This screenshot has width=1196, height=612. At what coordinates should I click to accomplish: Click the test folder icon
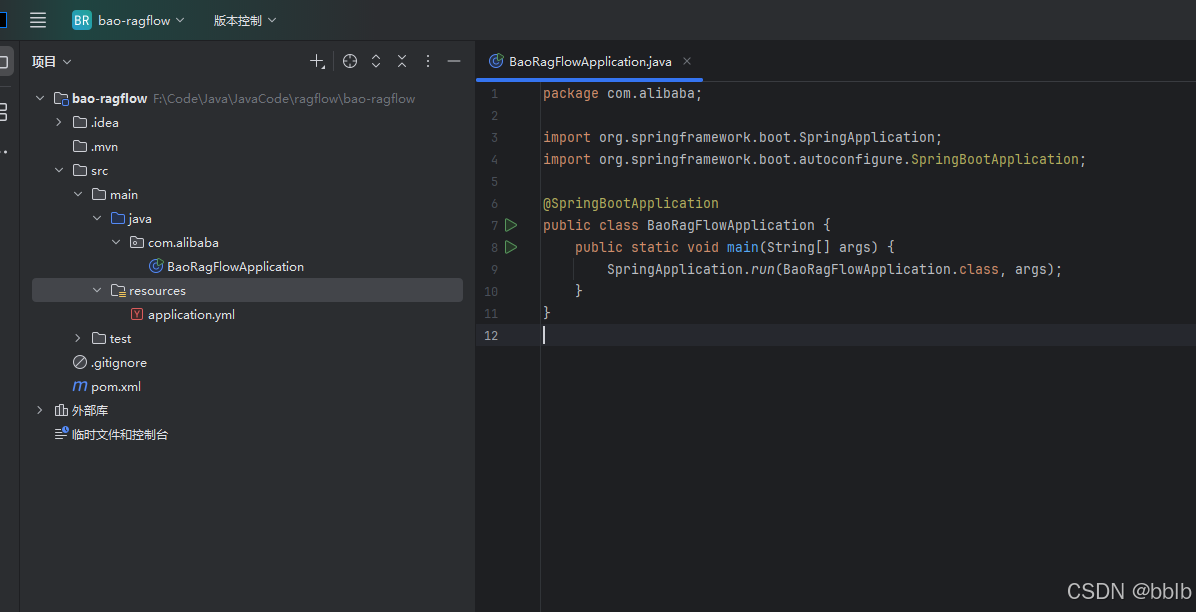[98, 338]
